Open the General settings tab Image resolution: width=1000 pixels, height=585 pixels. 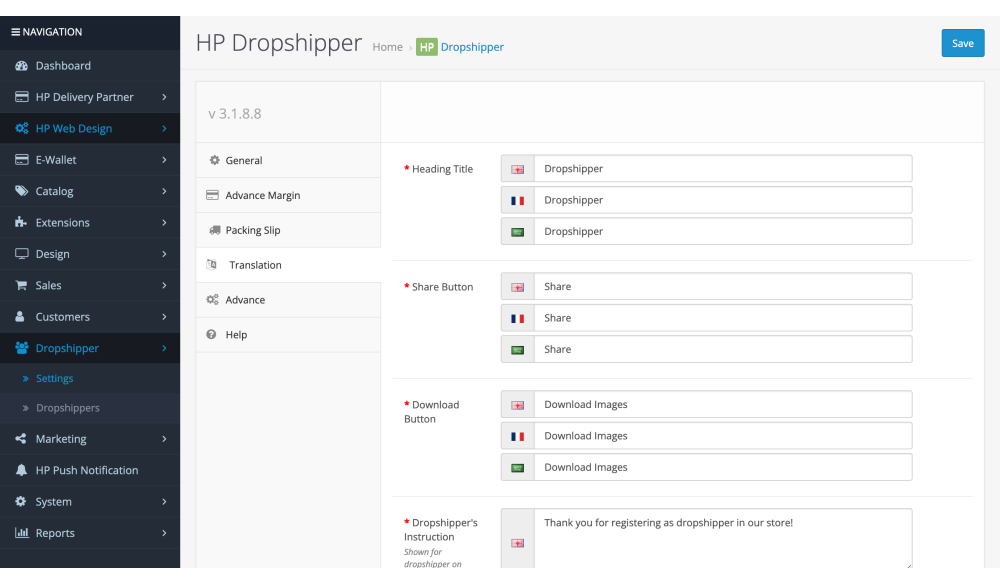[x=243, y=160]
